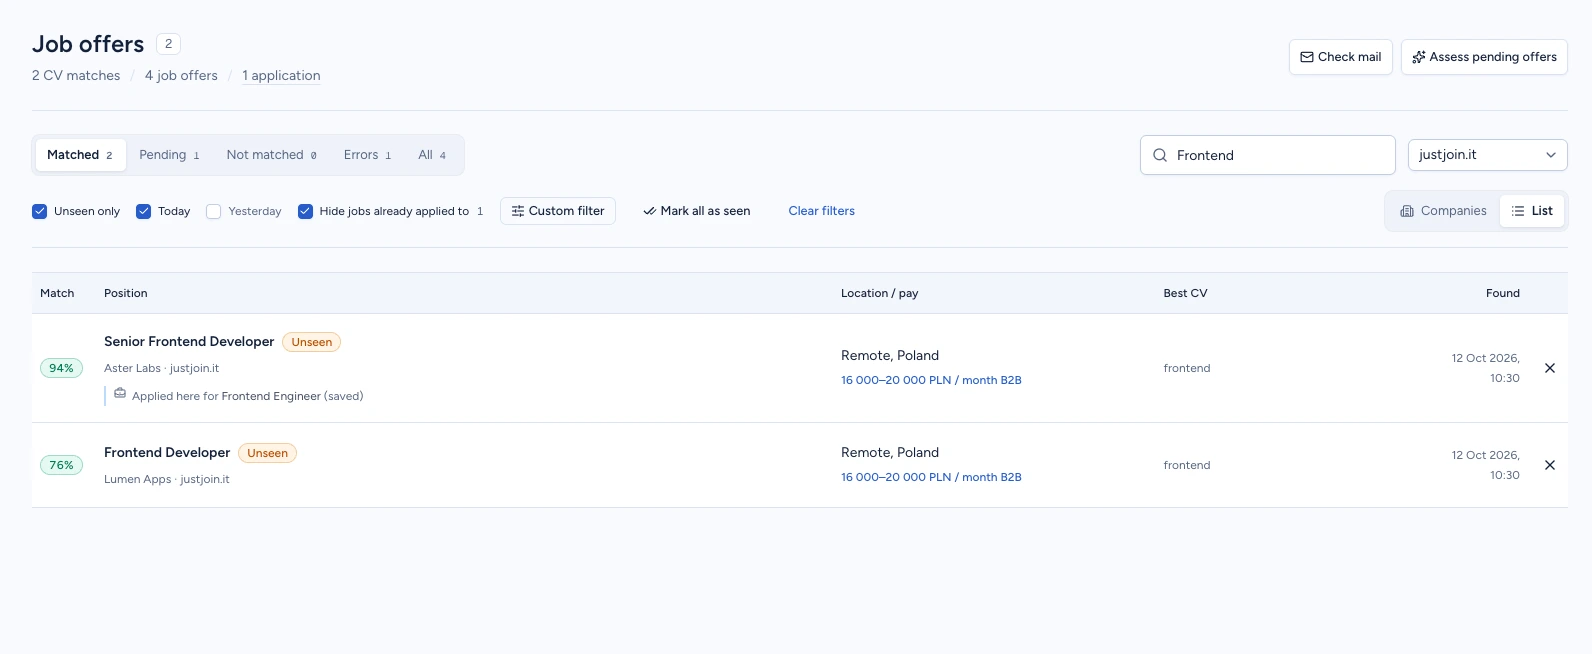1592x654 pixels.
Task: Click the 94% match badge
Action: point(61,368)
